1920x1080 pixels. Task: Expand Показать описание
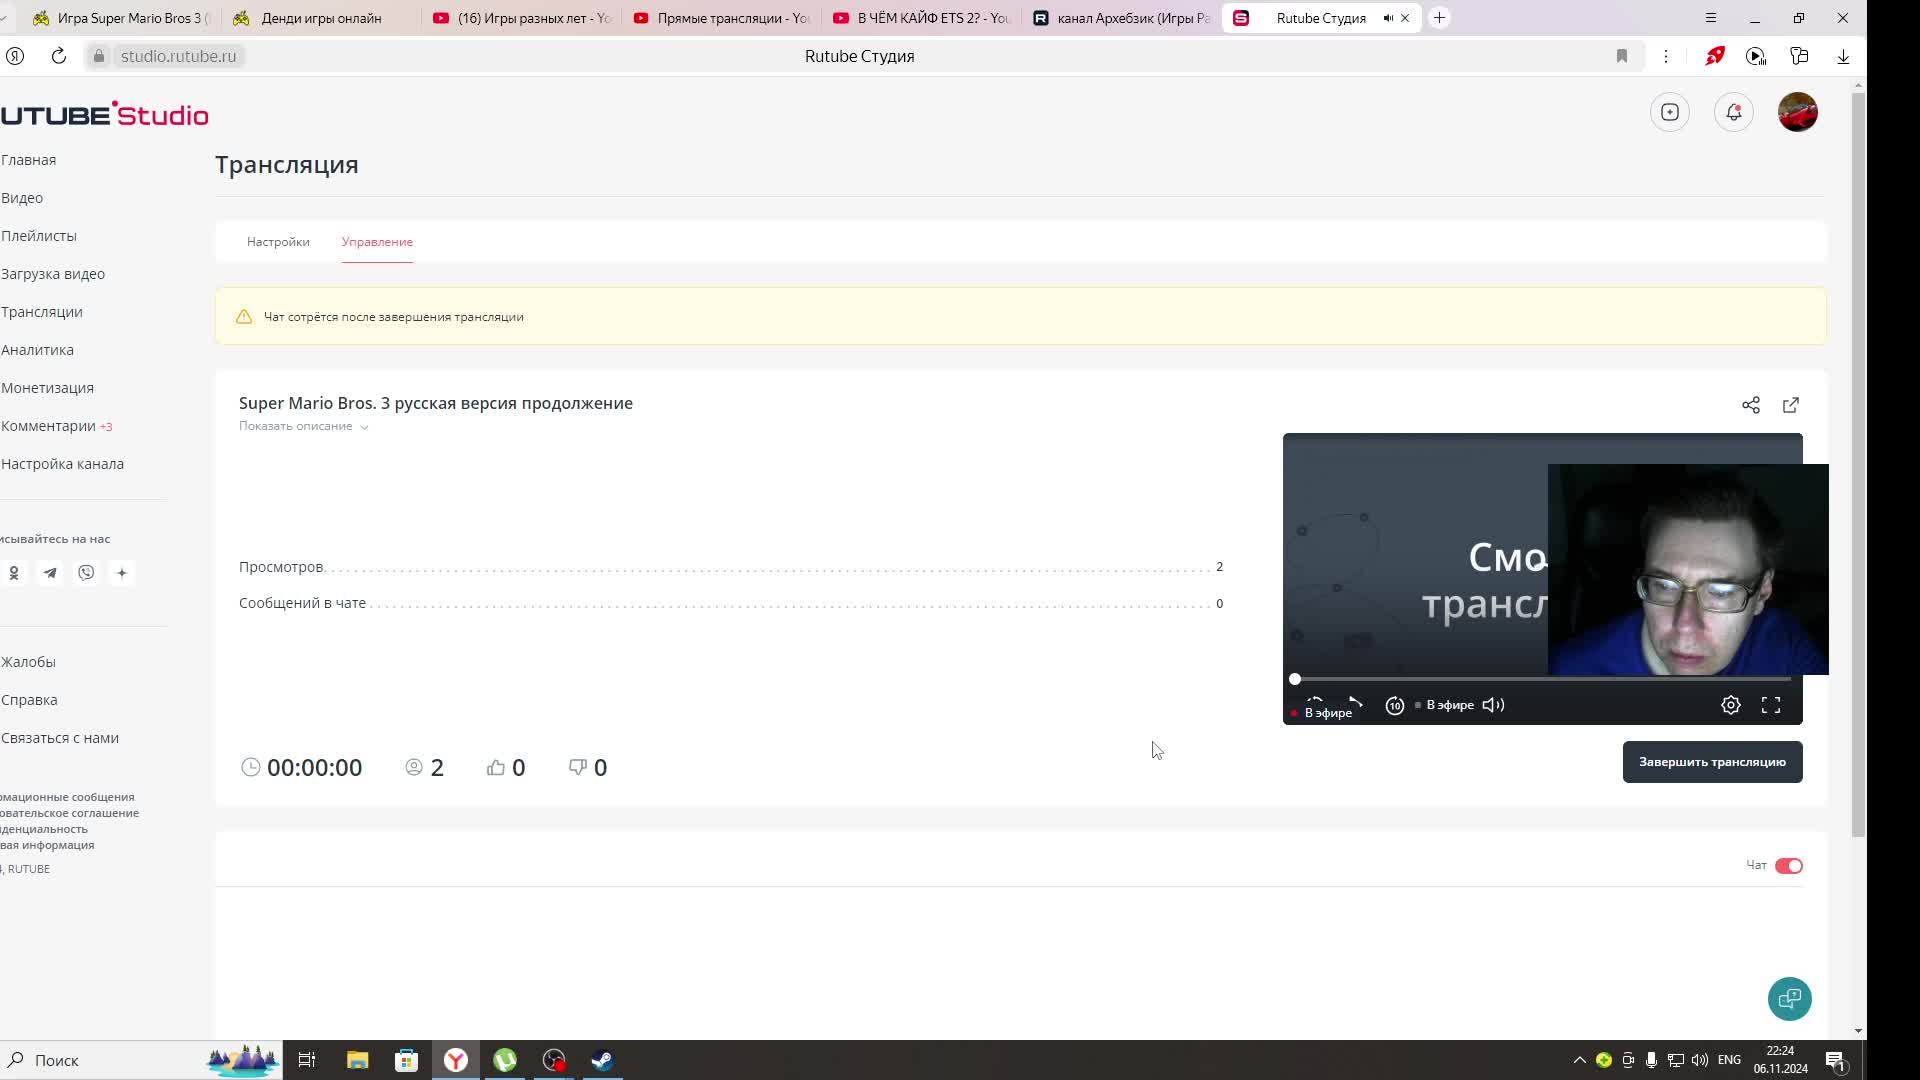pos(304,427)
